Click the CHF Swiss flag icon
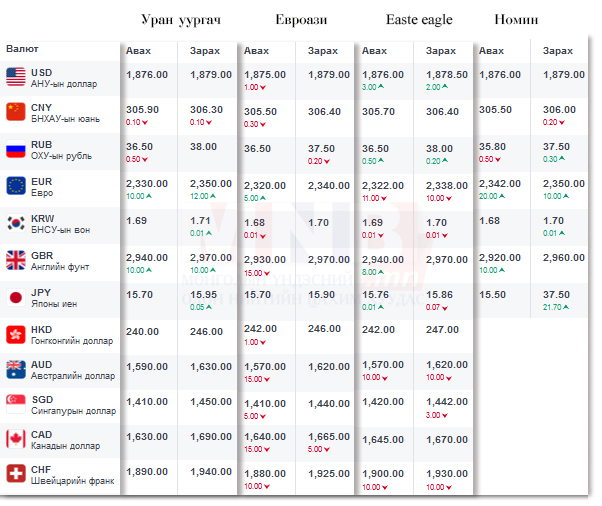Screen dimensions: 602x506 [x=15, y=474]
